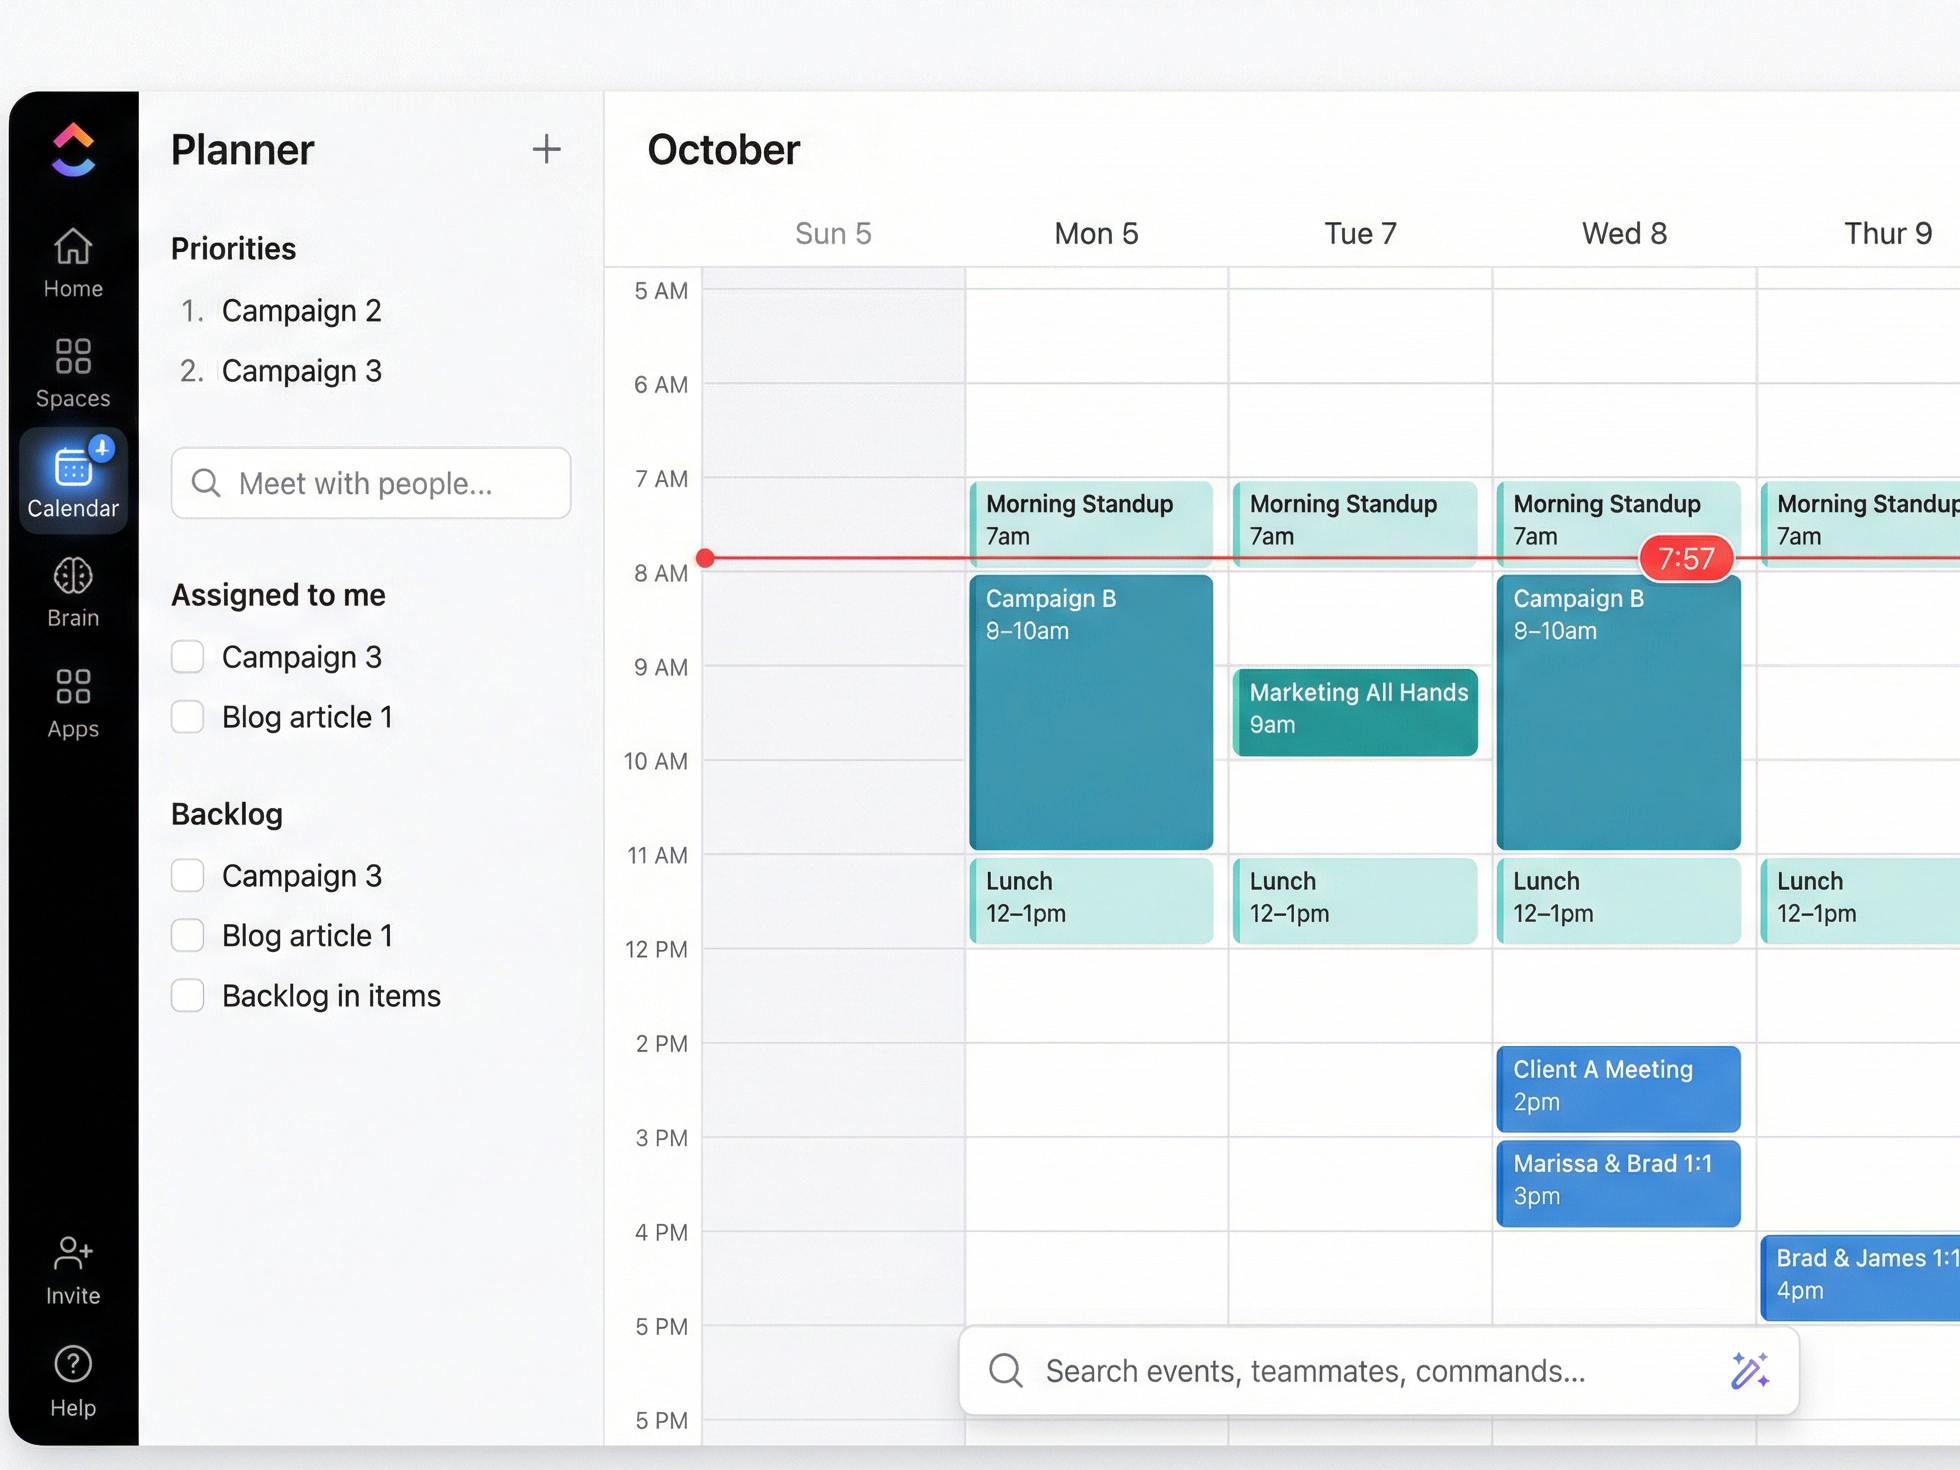Add a new item with the Planner plus button
The image size is (1960, 1470).
(x=547, y=149)
